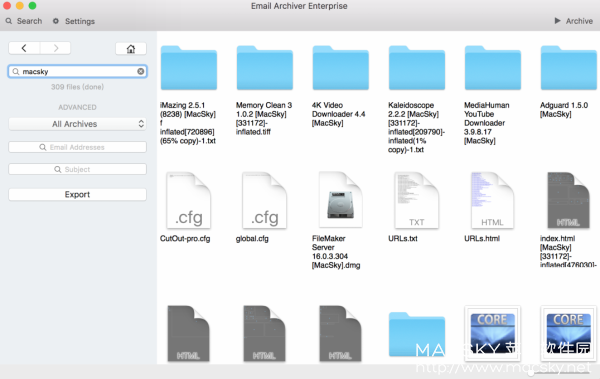The height and width of the screenshot is (379, 600).
Task: Click the 'Adguard 1.5.0 [MacSky]' label
Action: coord(564,109)
